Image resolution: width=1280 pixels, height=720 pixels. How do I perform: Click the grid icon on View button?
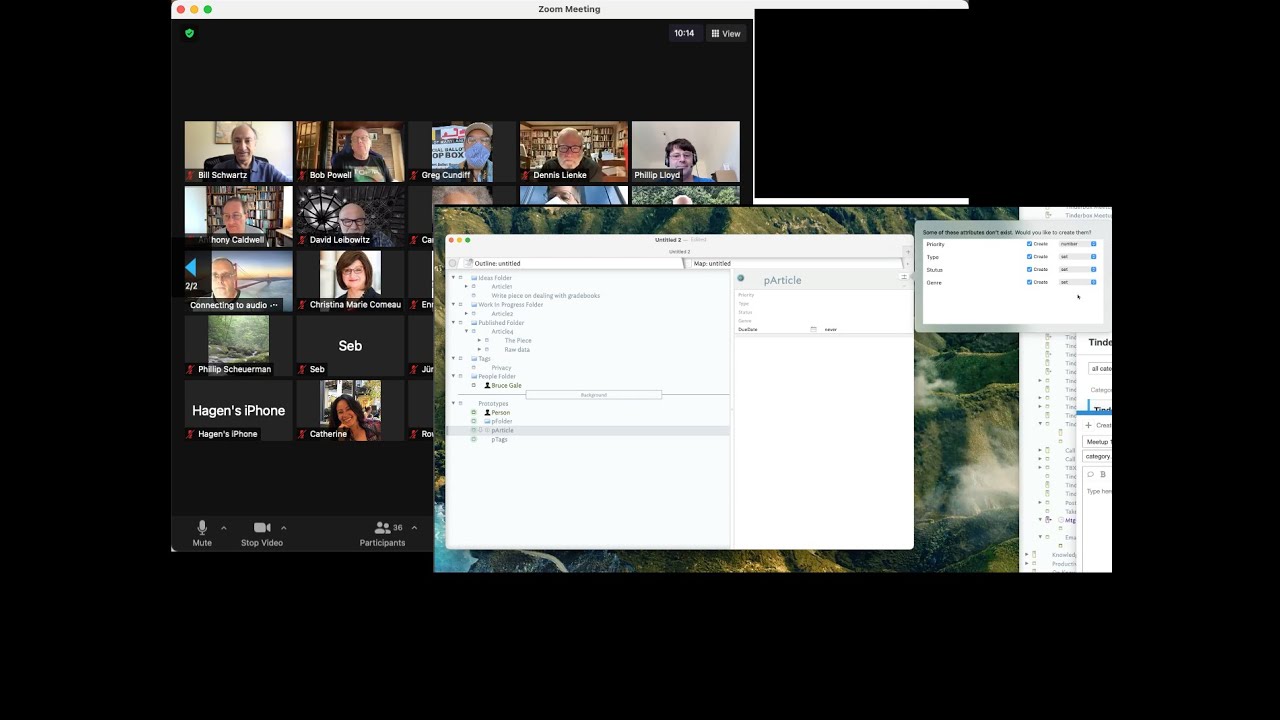716,34
